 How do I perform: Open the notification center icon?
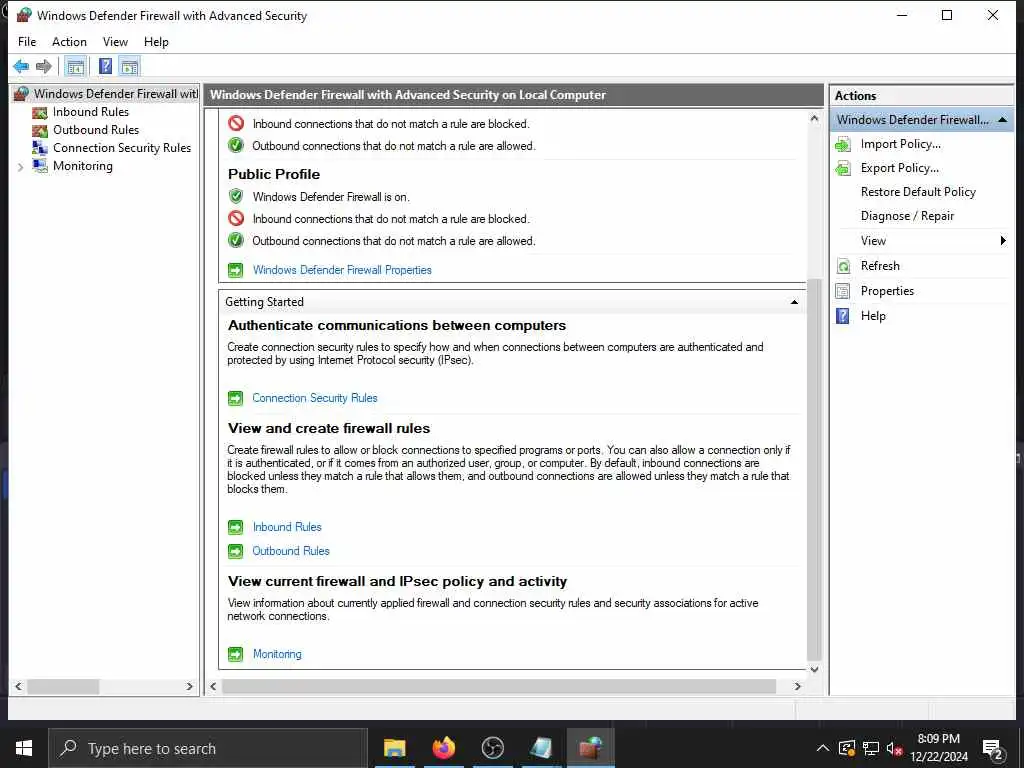click(993, 749)
